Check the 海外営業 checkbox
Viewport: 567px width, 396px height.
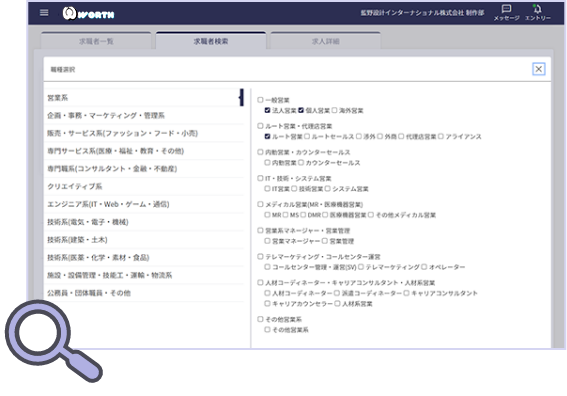pyautogui.click(x=334, y=110)
